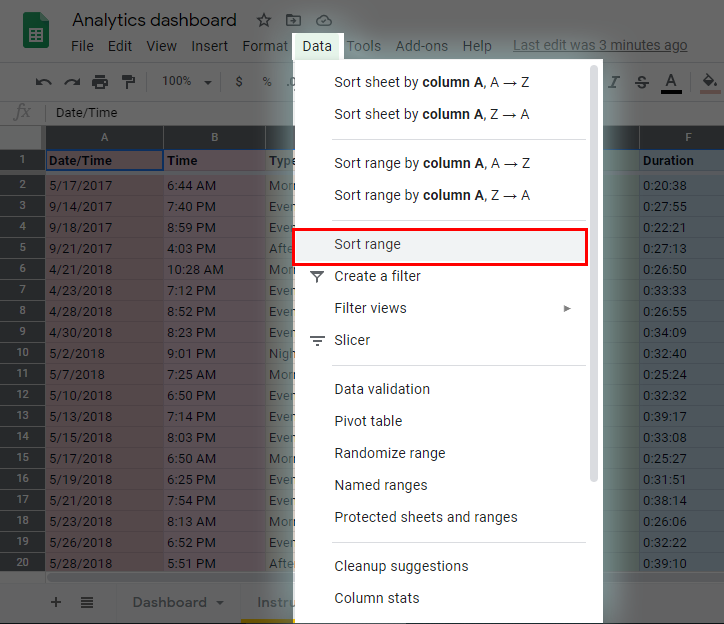Click Create a filter option
This screenshot has height=624, width=724.
point(377,276)
